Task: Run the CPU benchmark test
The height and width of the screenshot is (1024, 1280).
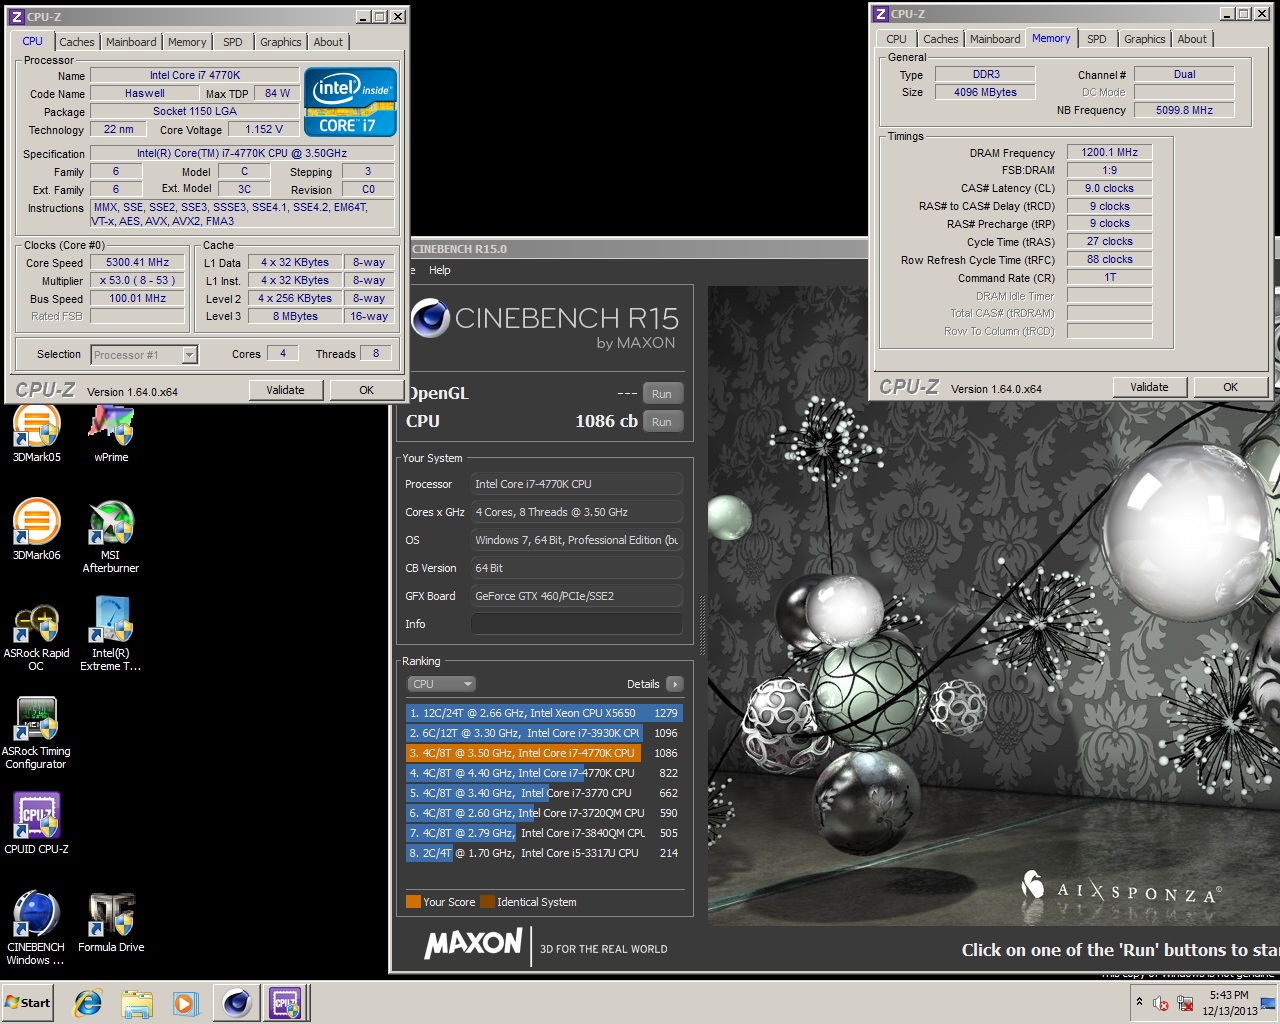Action: pyautogui.click(x=661, y=422)
